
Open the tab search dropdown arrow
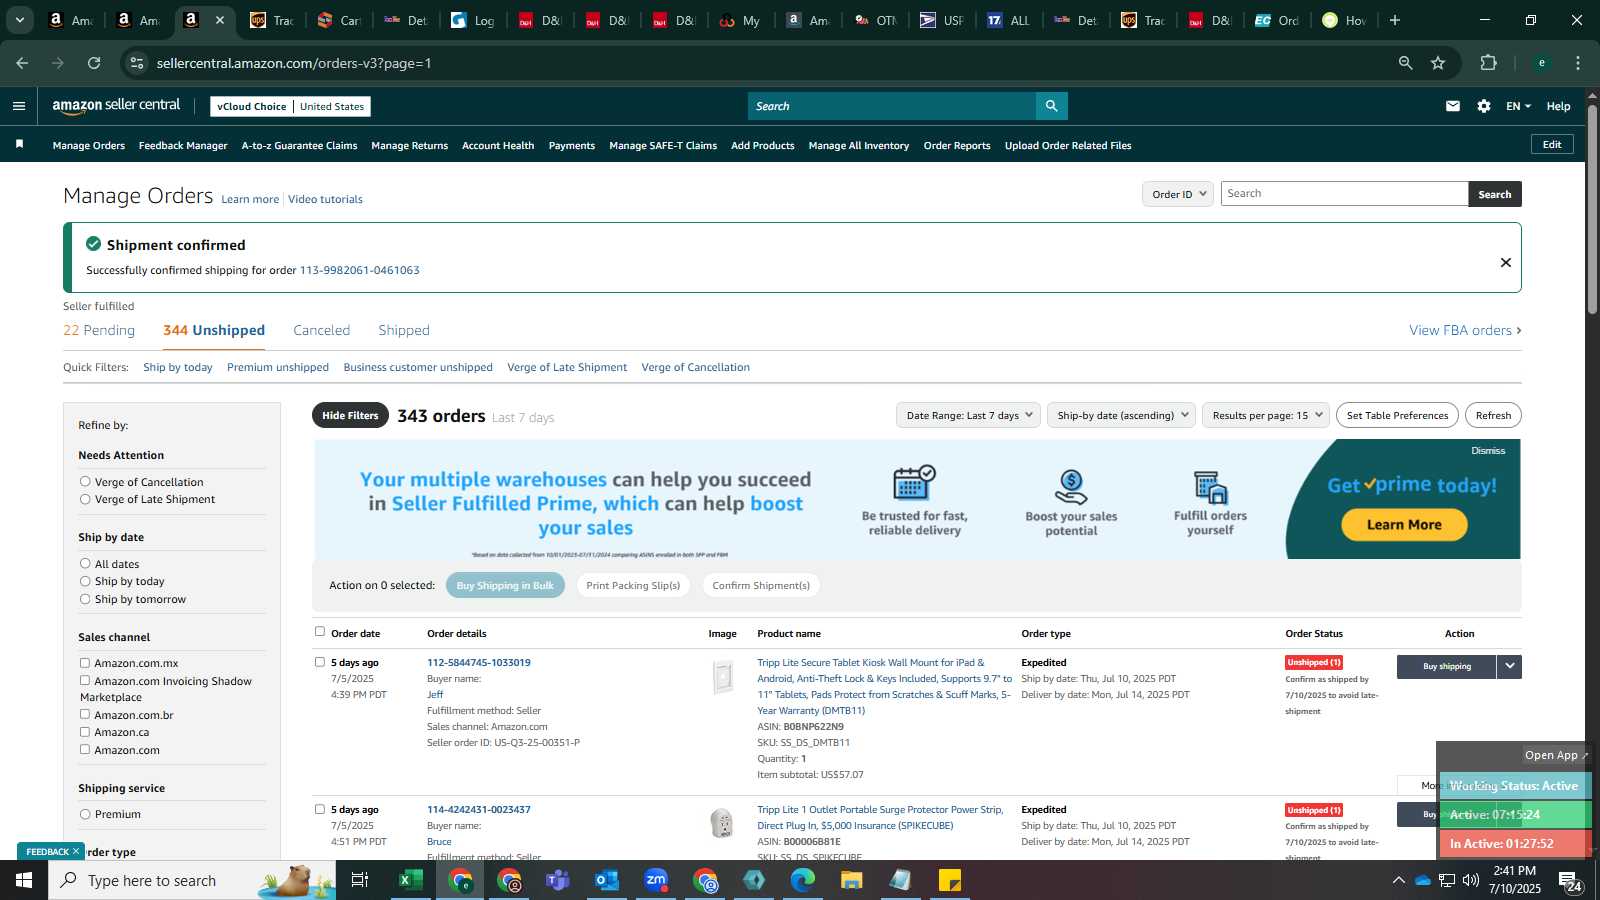point(19,20)
